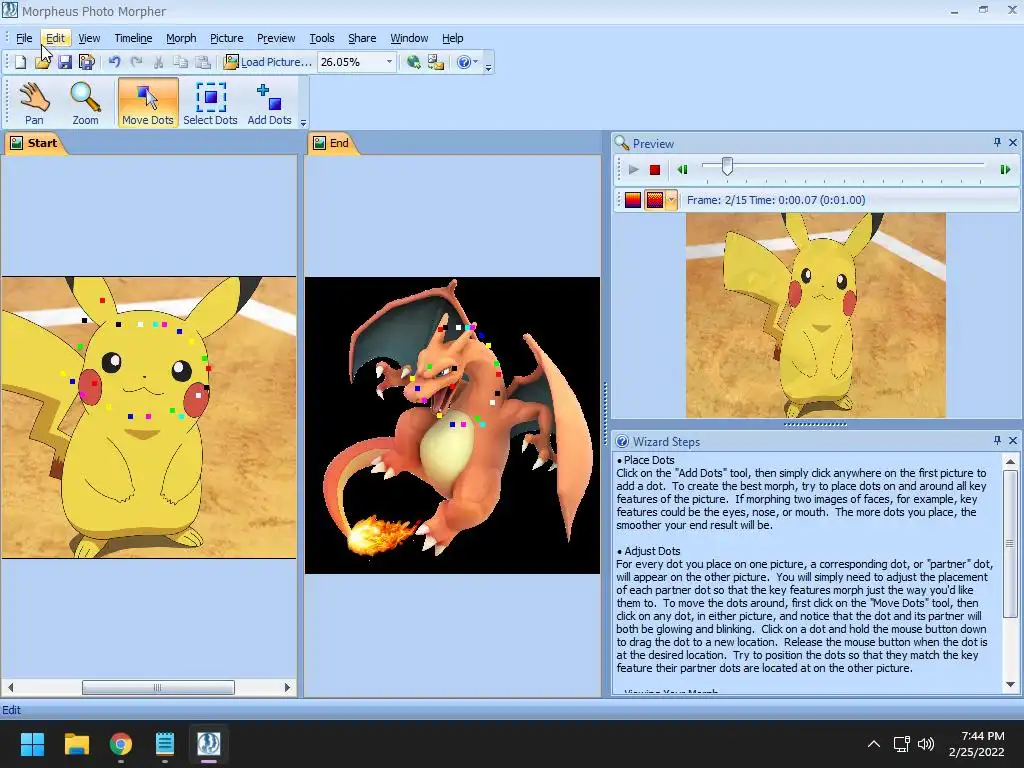Show hidden system tray icons chevron

(x=873, y=744)
